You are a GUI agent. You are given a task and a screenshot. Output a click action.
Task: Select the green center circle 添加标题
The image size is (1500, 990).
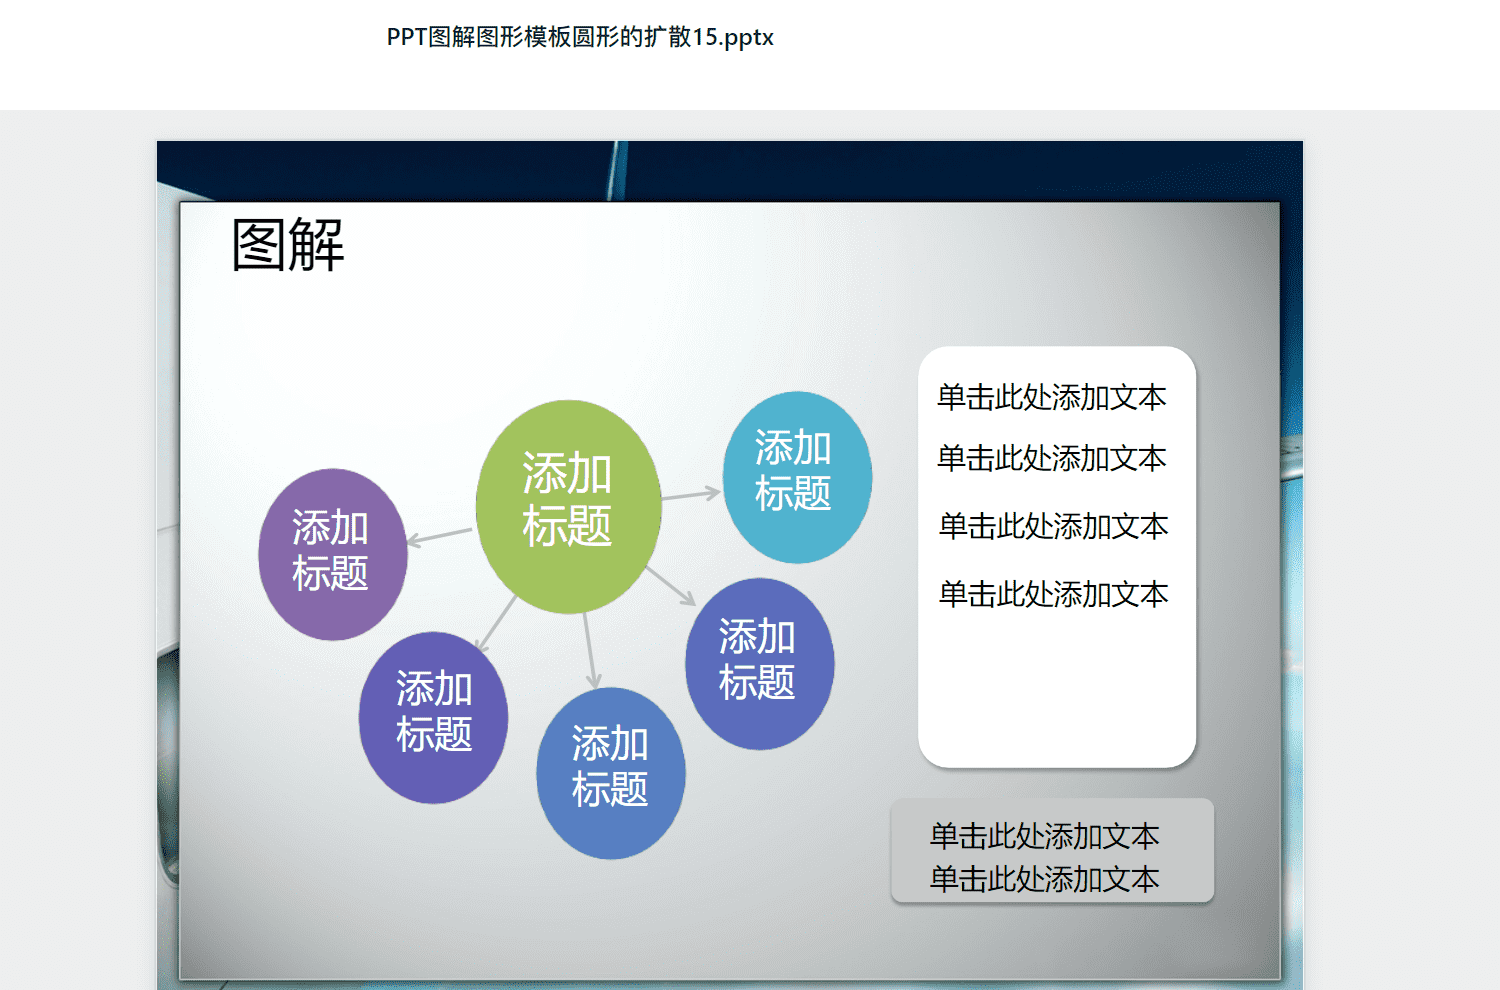coord(568,507)
